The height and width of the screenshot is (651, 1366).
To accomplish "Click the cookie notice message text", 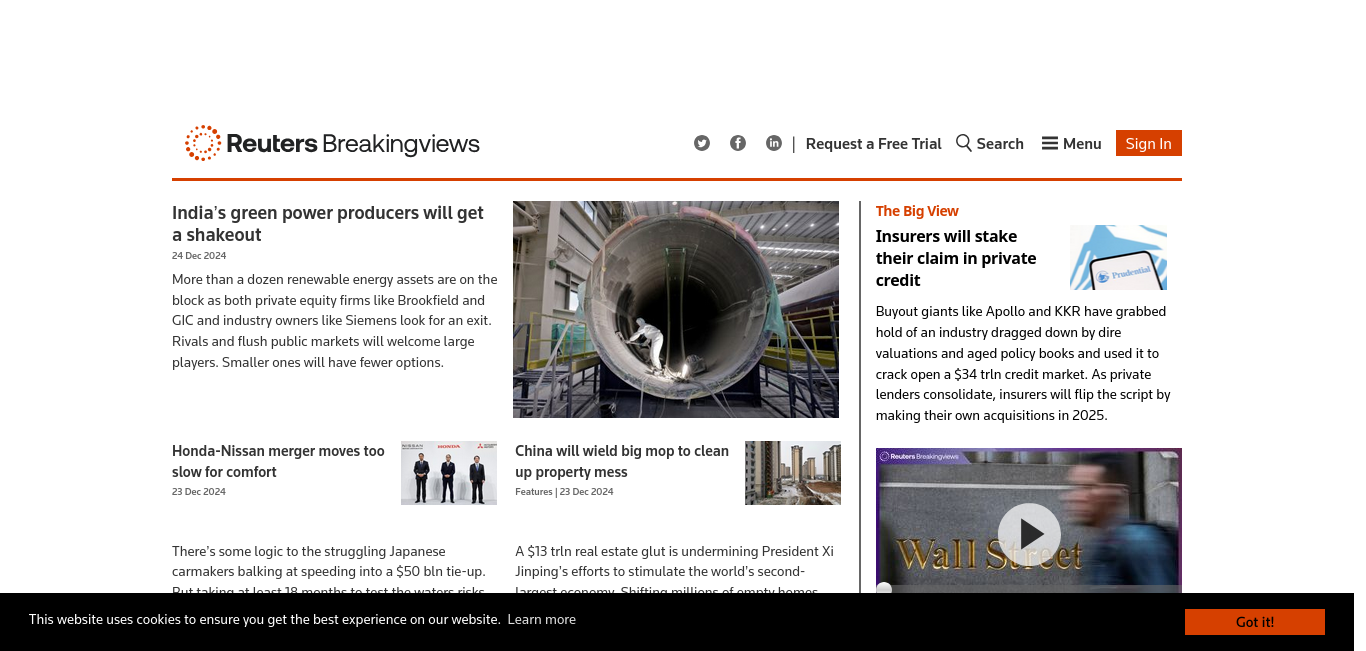I will click(x=264, y=619).
